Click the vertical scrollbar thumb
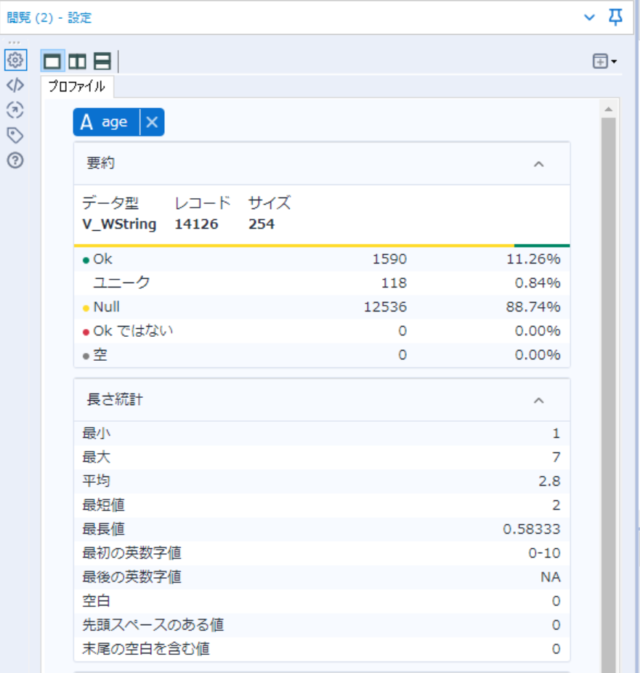 (609, 395)
